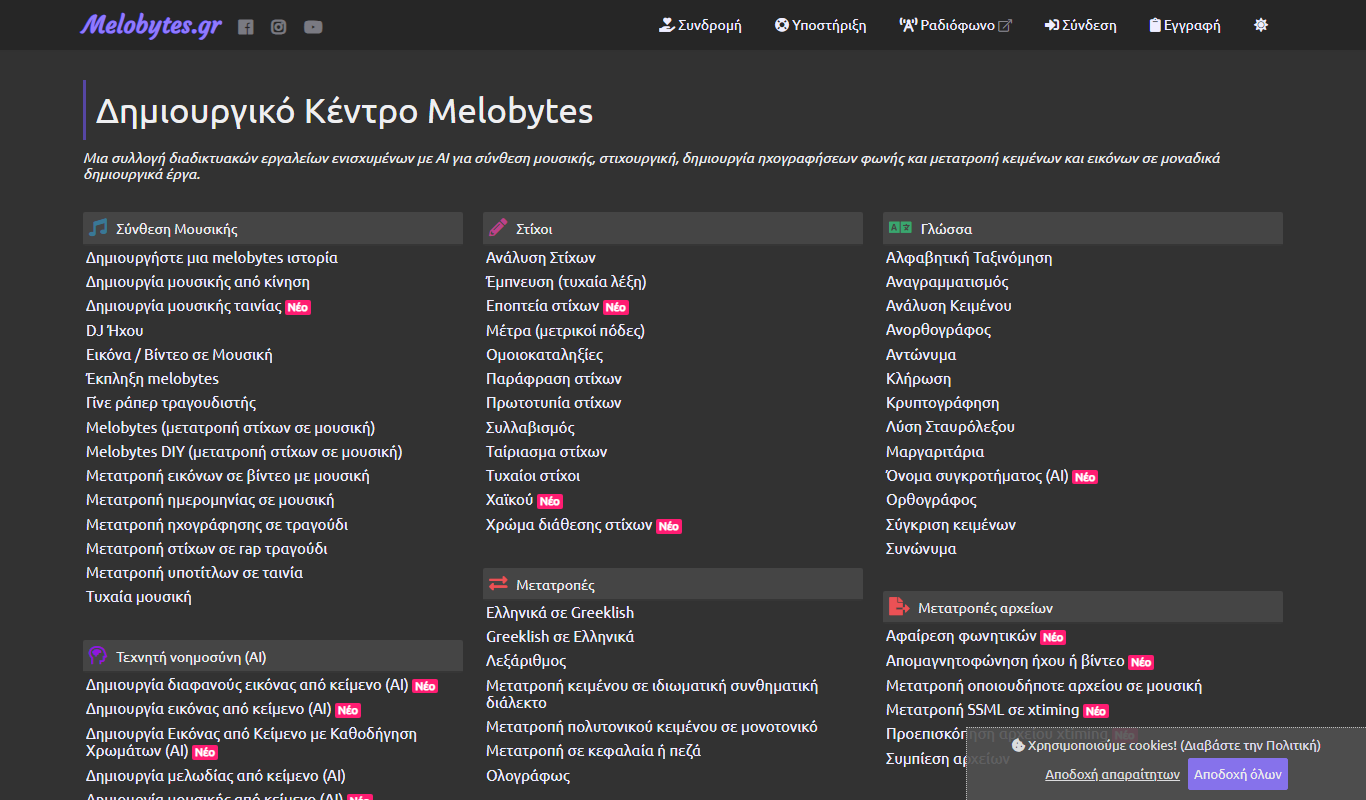The width and height of the screenshot is (1366, 800).
Task: Open the Melobytes YouTube icon
Action: pos(313,27)
